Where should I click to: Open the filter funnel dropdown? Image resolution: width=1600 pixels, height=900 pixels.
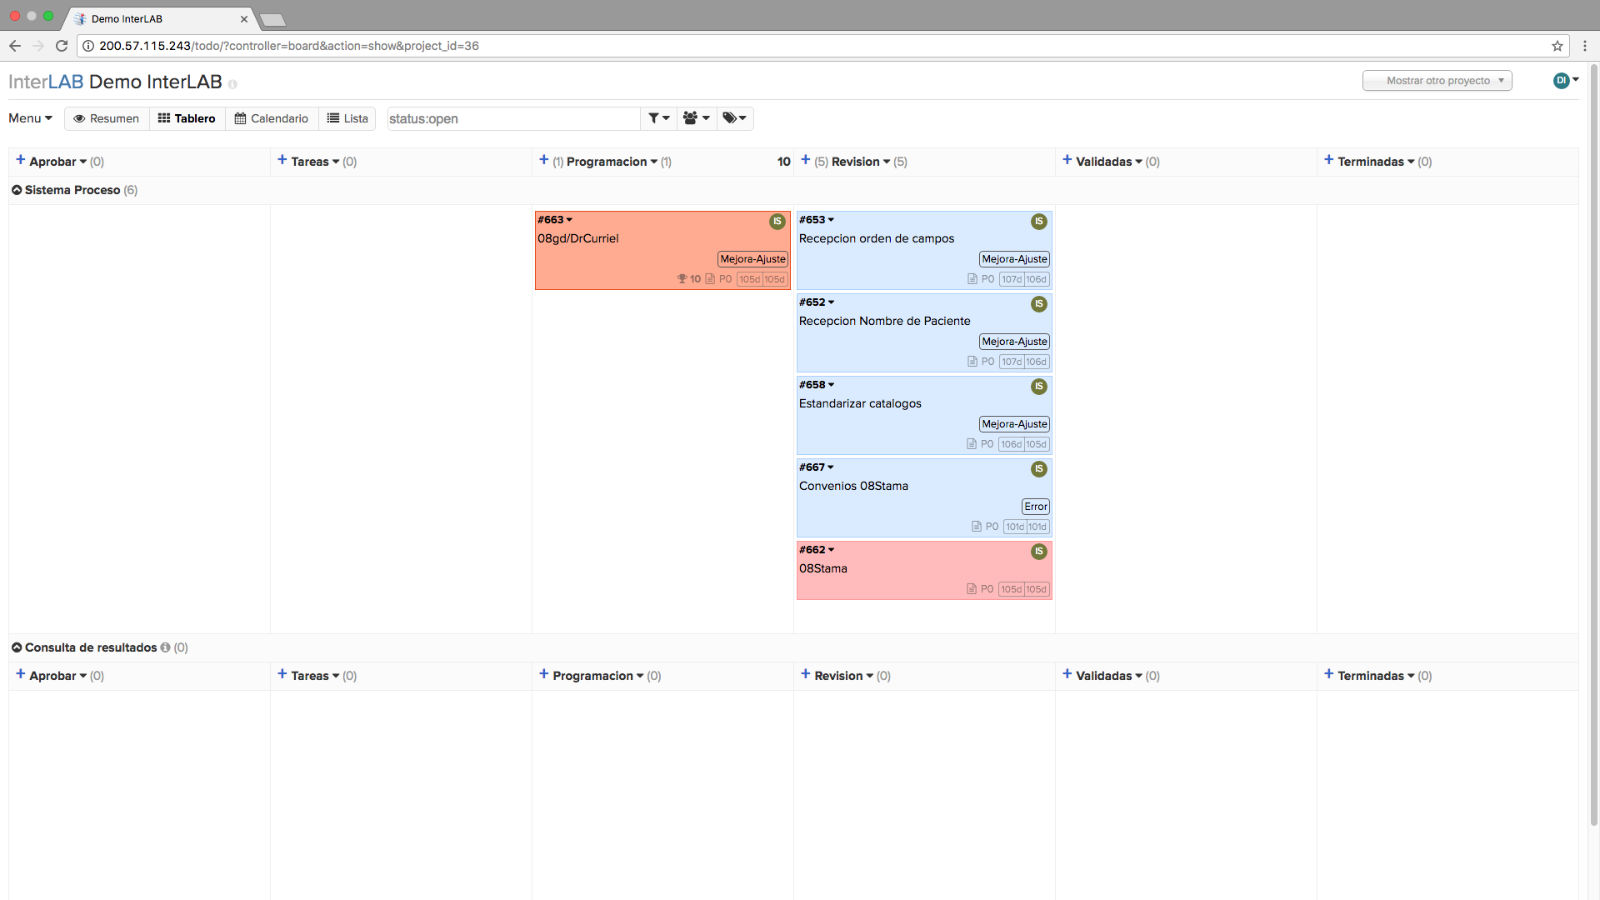659,118
